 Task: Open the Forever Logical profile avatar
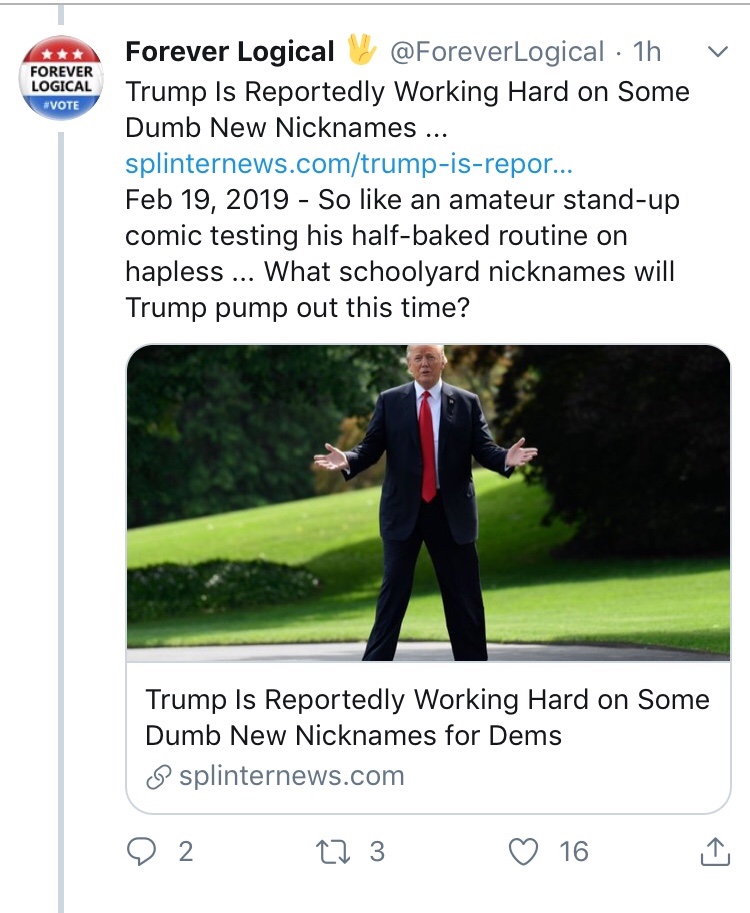tap(62, 77)
